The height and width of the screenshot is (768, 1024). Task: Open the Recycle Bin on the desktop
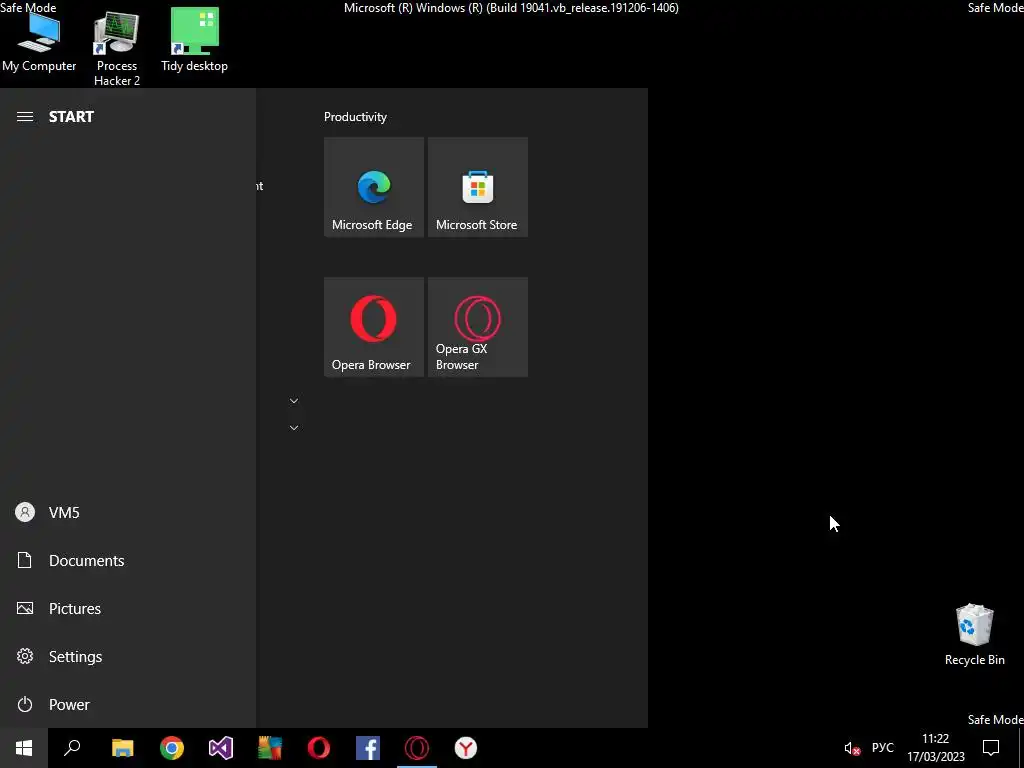pyautogui.click(x=974, y=634)
